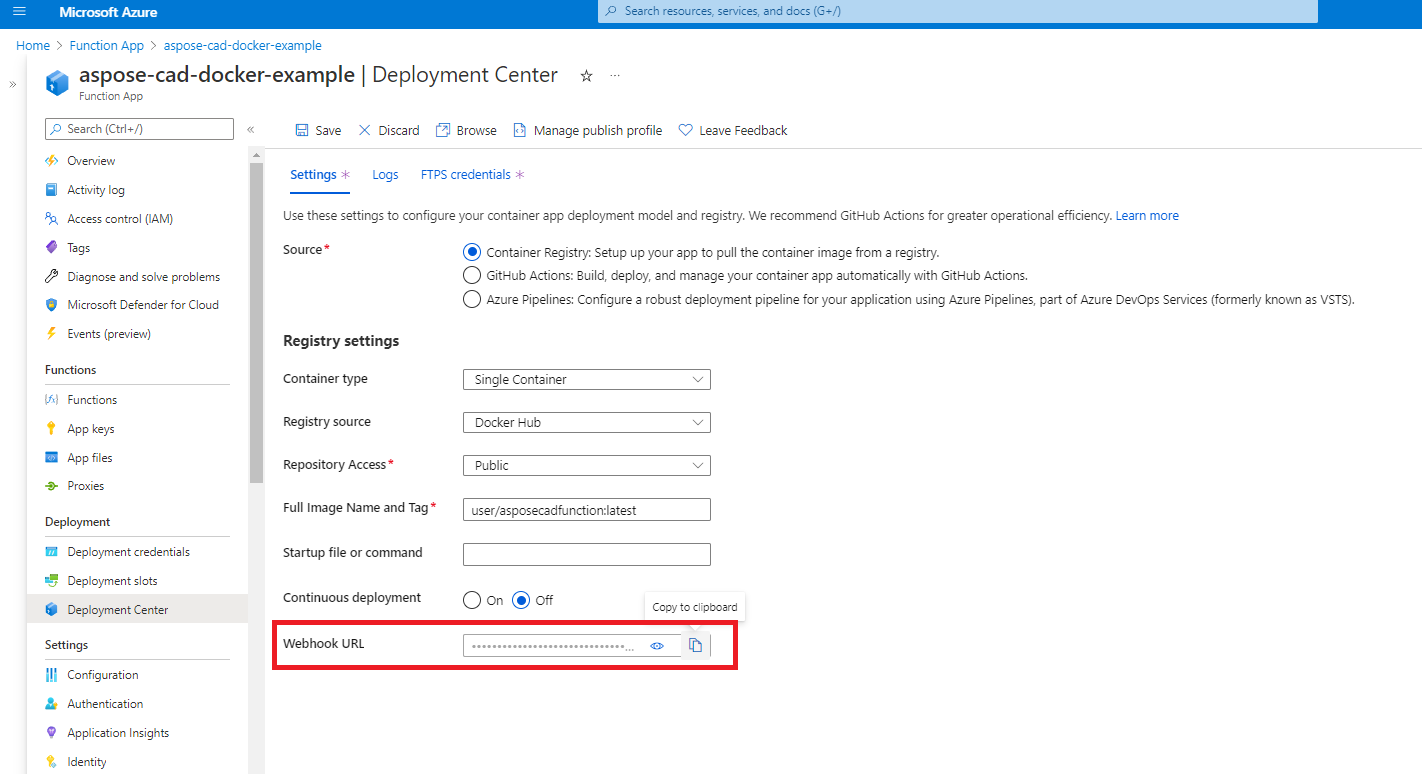The height and width of the screenshot is (774, 1422).
Task: Click the top search resources, services, and docs bar
Action: point(958,11)
